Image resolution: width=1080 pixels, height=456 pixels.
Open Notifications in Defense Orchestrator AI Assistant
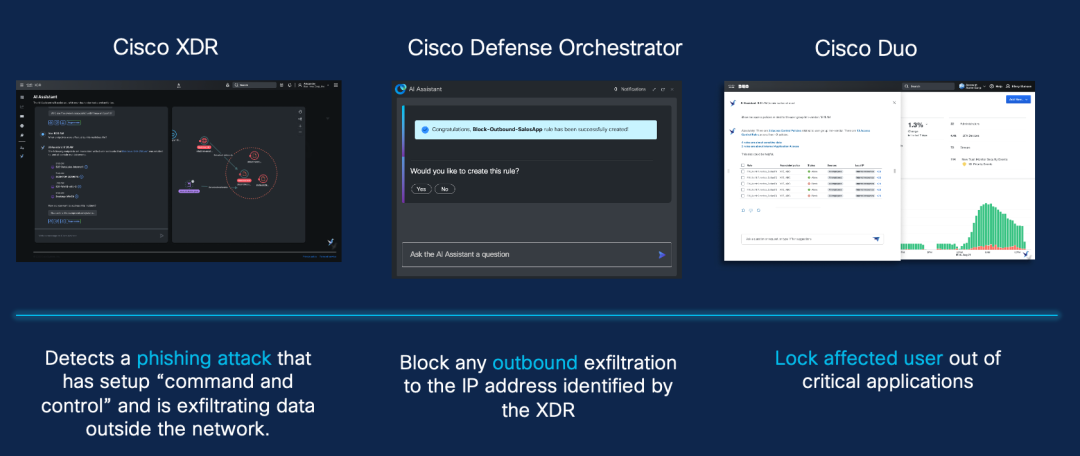point(629,89)
